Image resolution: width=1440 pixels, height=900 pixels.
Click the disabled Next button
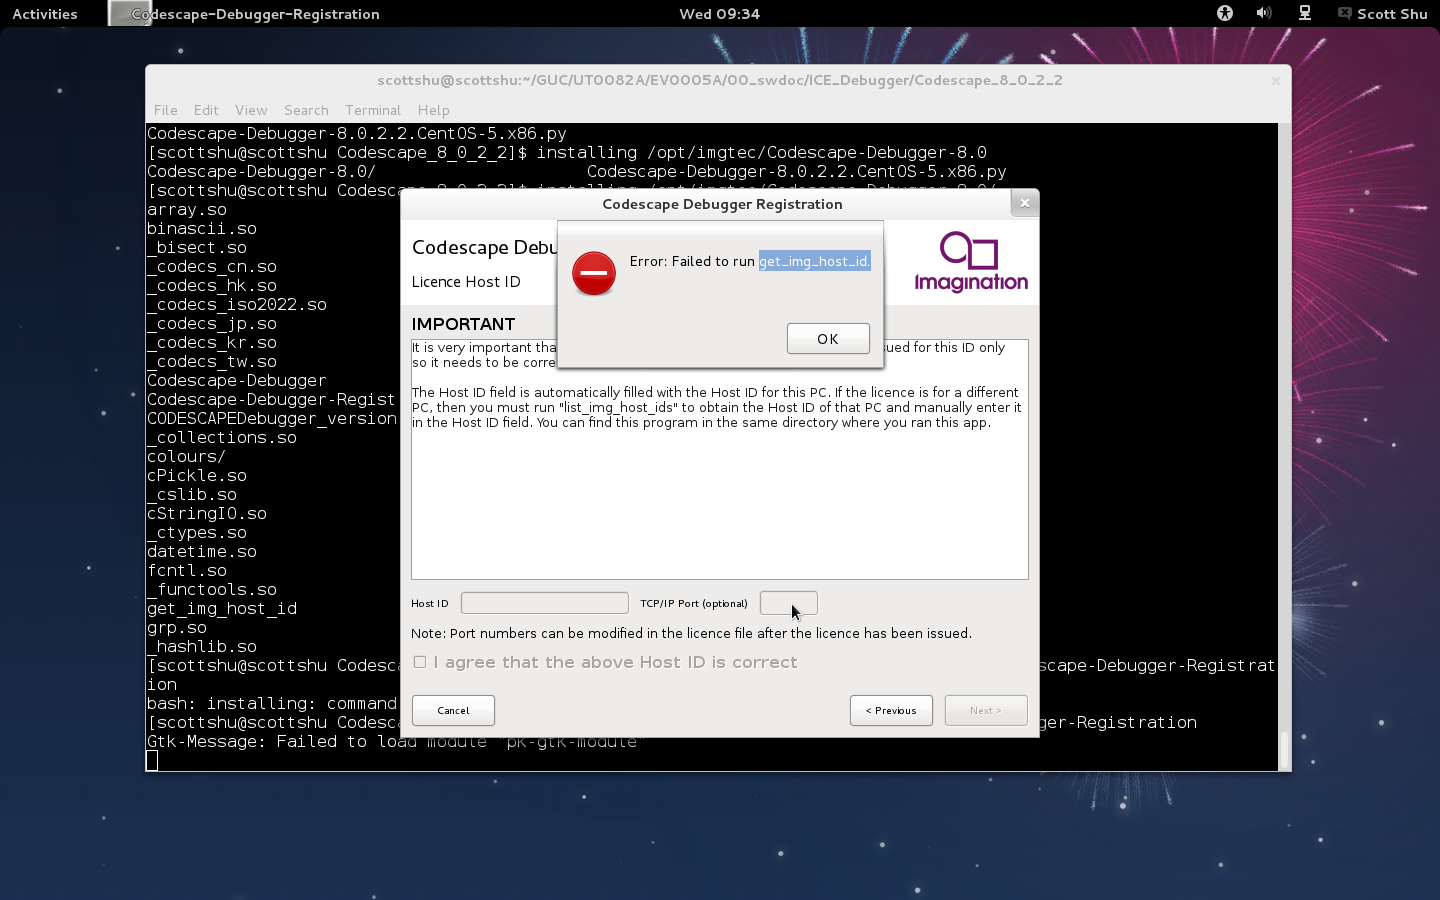pos(986,710)
